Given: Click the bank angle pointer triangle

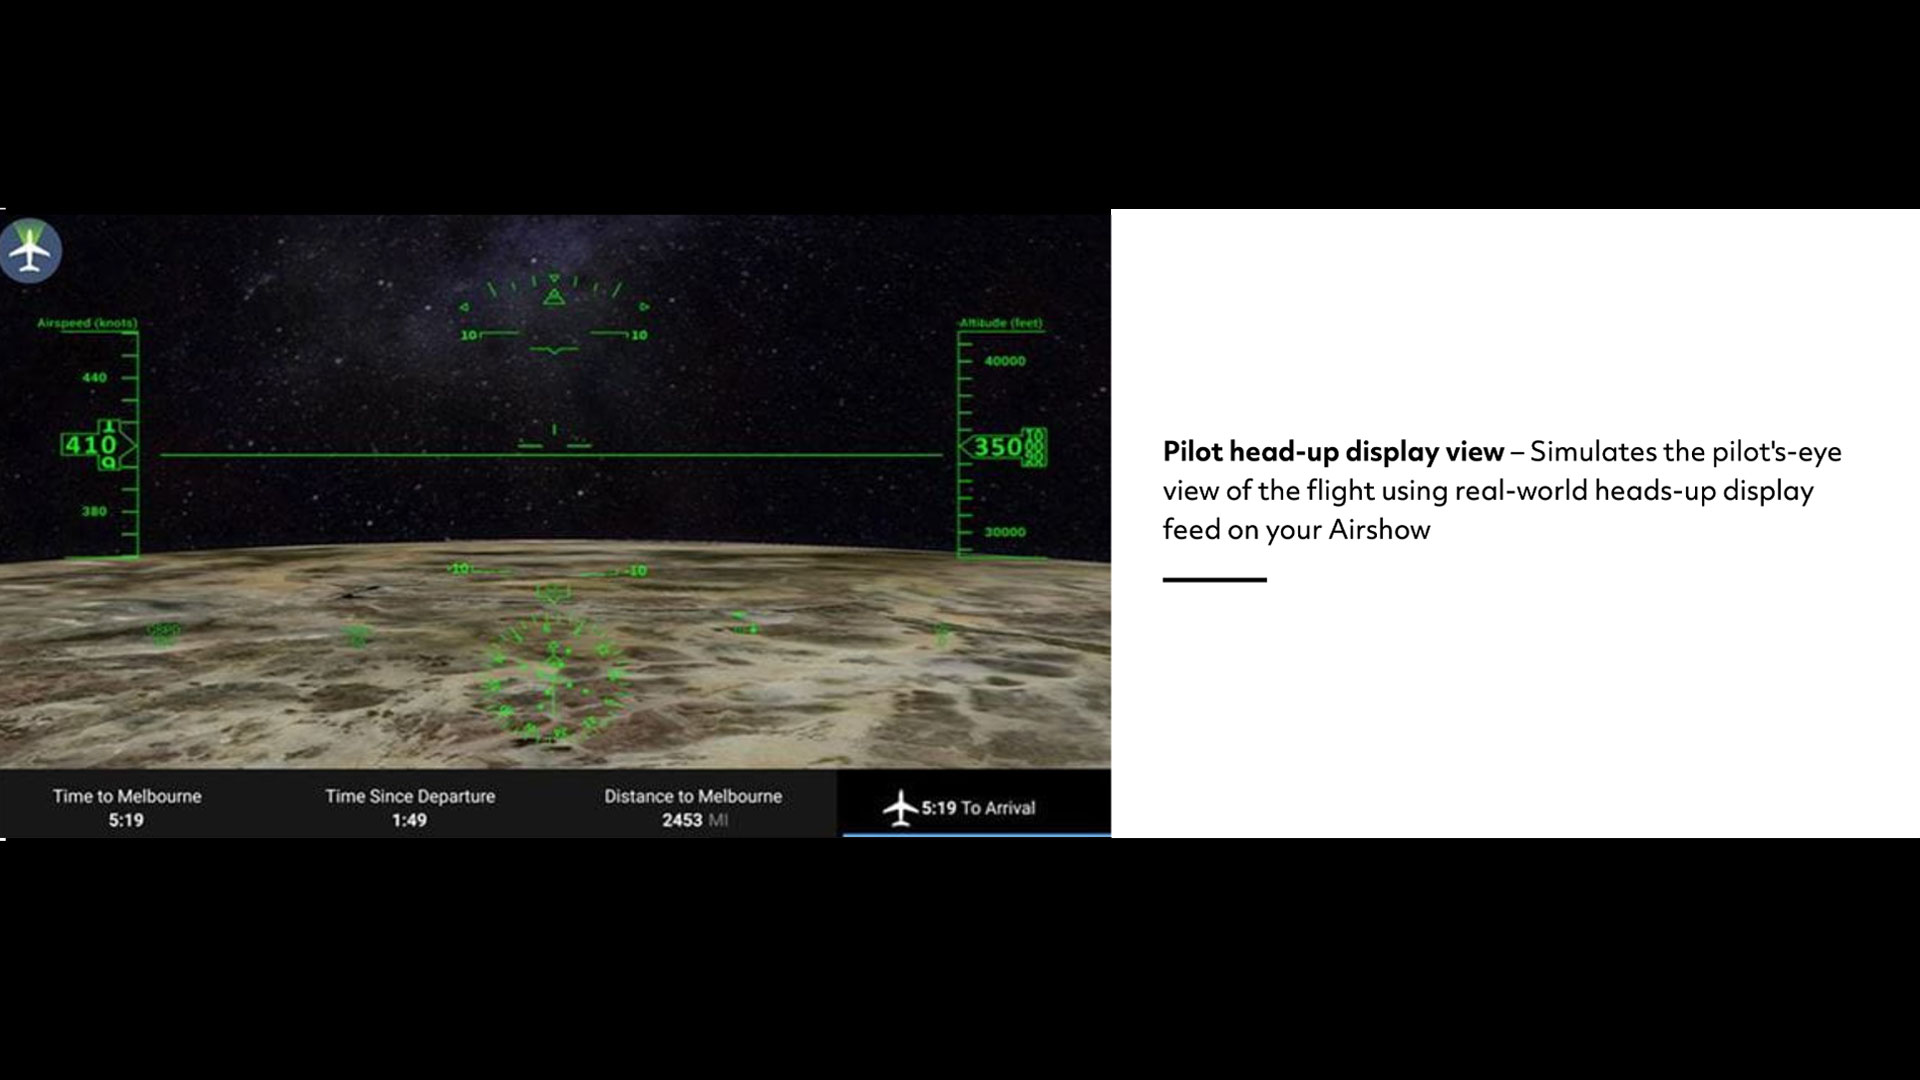Looking at the screenshot, I should pyautogui.click(x=554, y=297).
